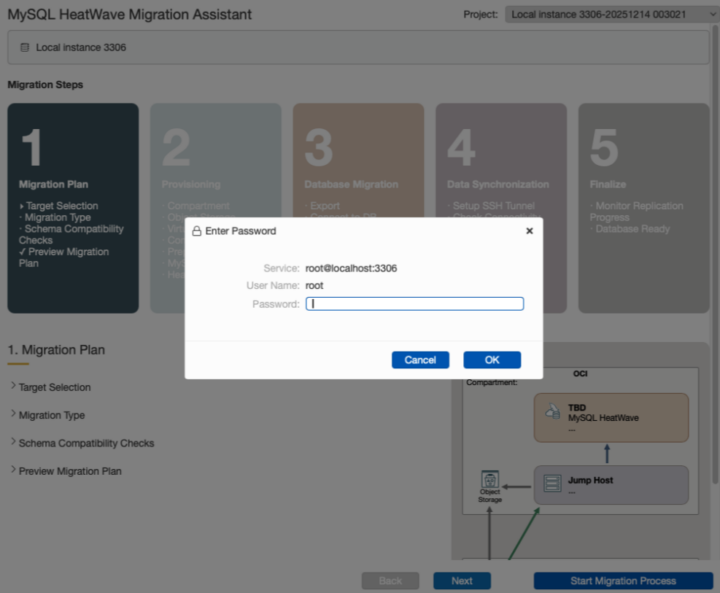The height and width of the screenshot is (593, 720).
Task: Expand the Target Selection section
Action: pos(54,387)
